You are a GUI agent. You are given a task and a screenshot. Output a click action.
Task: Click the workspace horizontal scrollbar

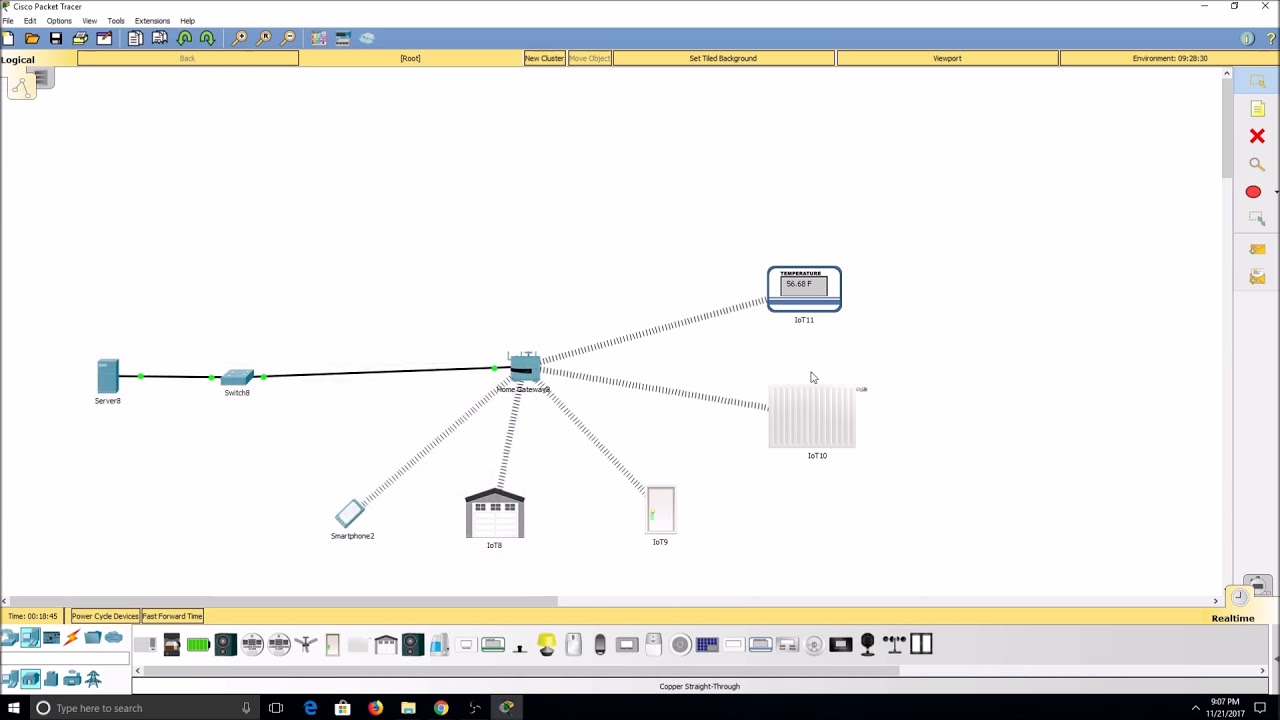coord(283,601)
